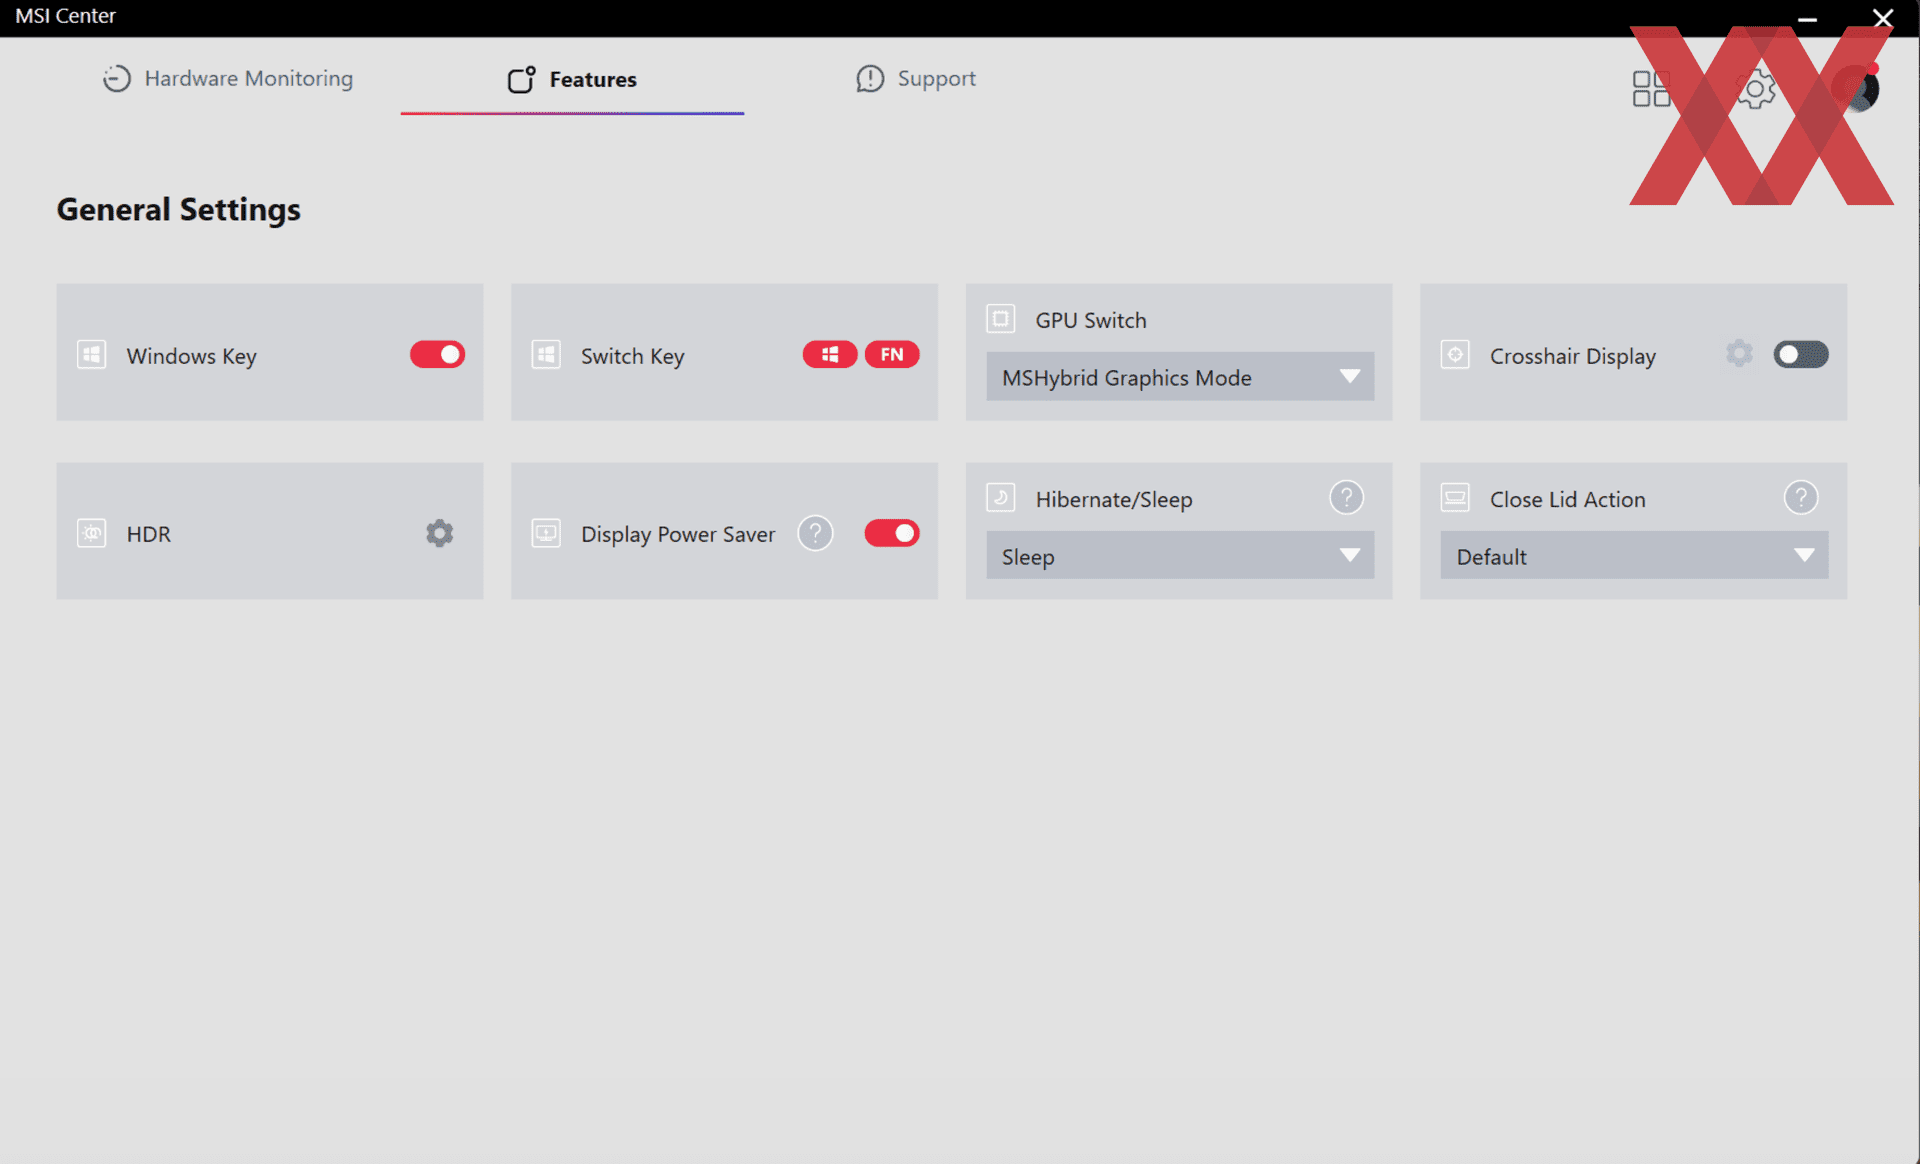
Task: Click the Switch Key label
Action: [632, 356]
